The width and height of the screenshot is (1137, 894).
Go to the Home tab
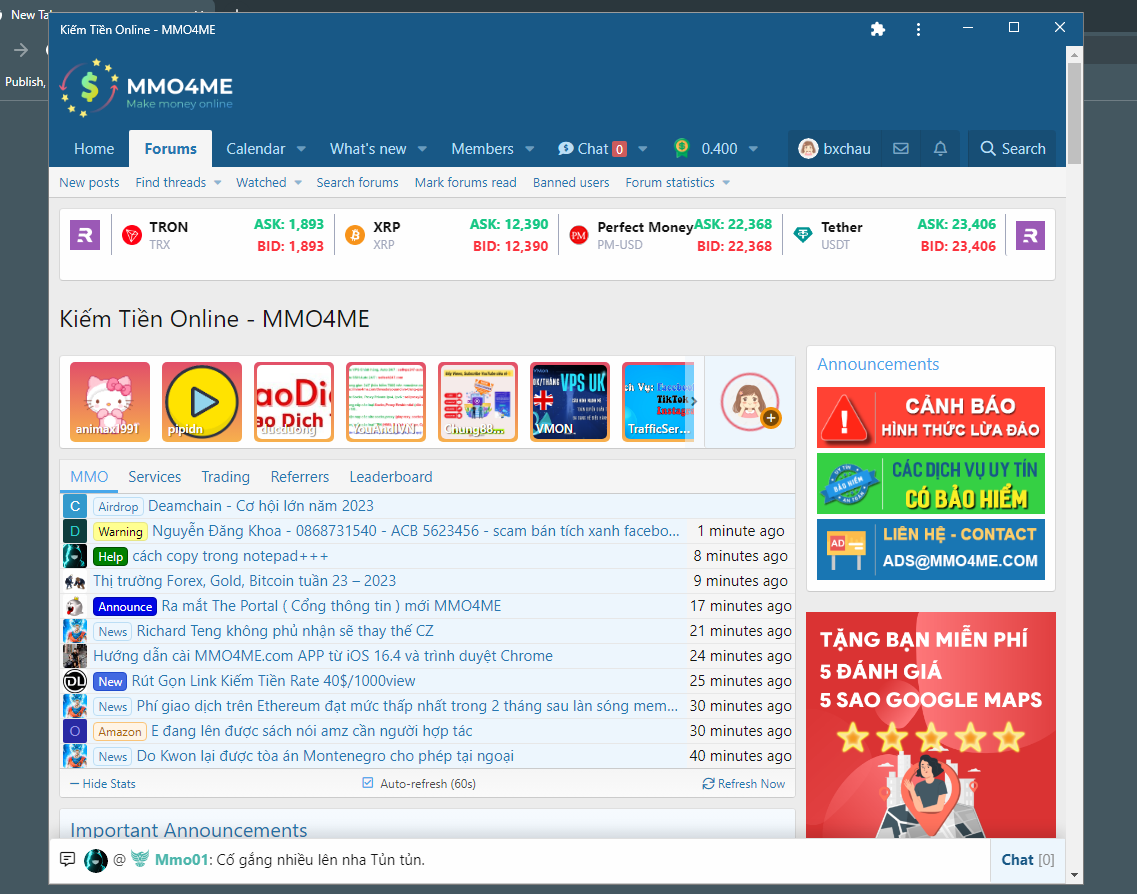coord(94,149)
